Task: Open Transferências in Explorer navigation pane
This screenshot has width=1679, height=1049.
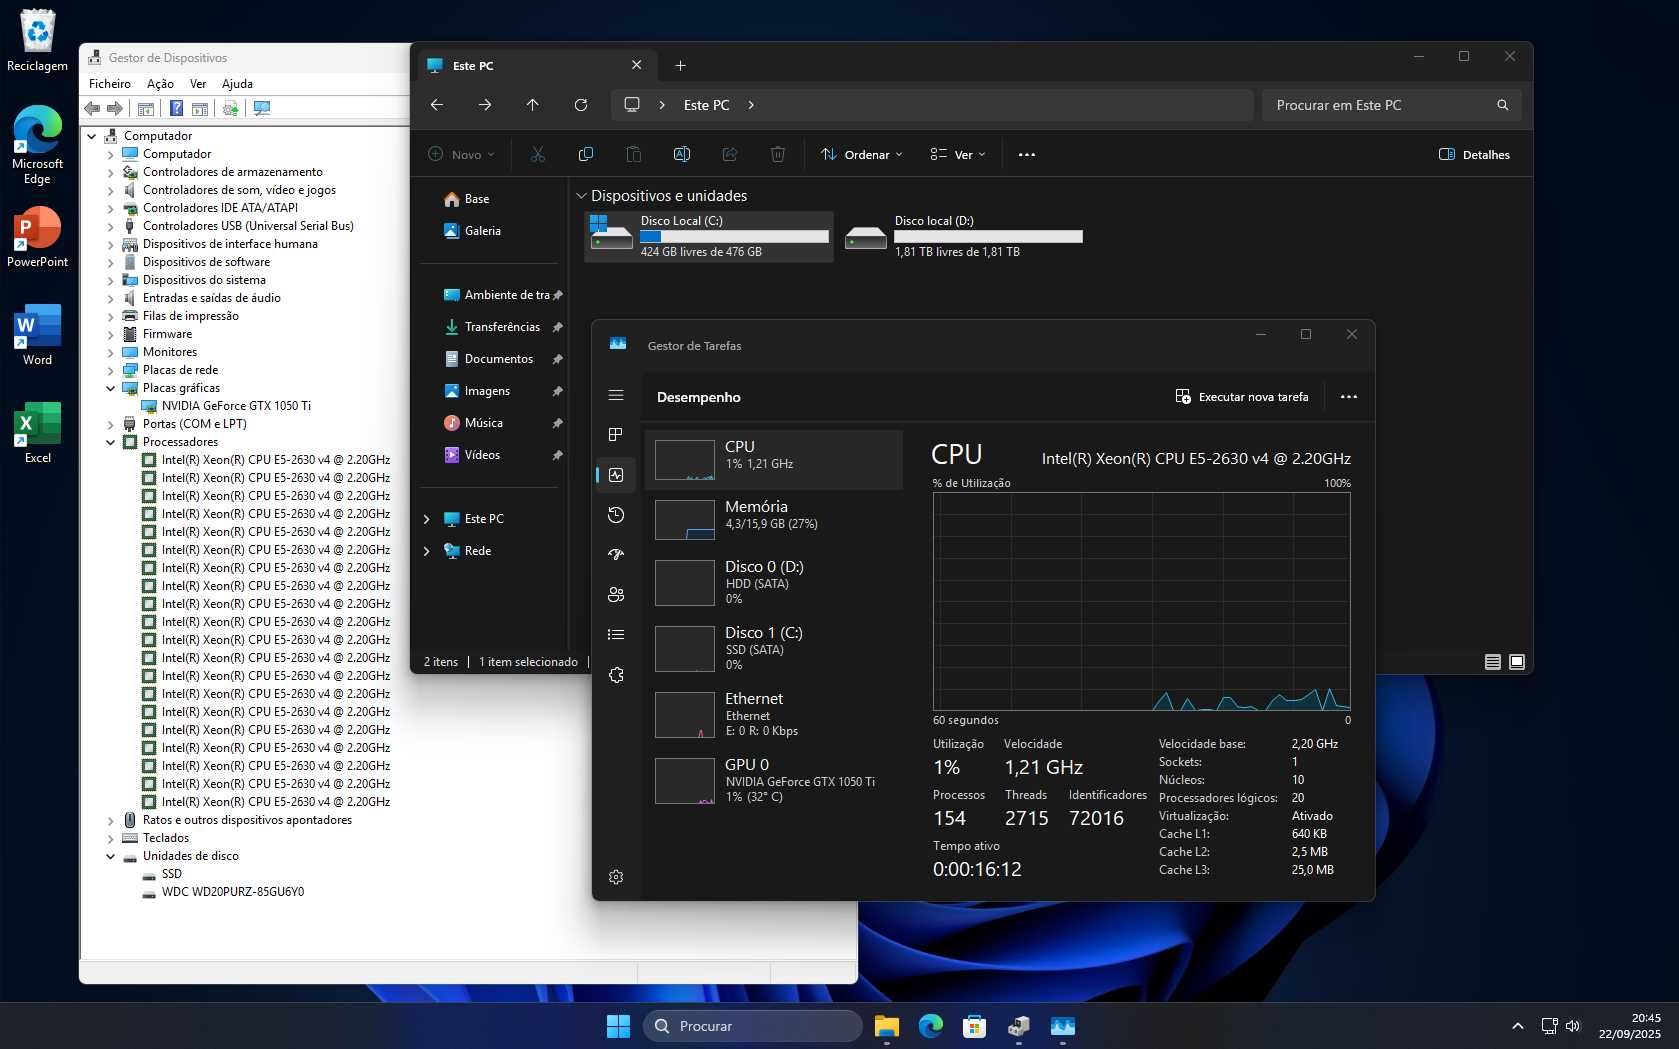Action: tap(502, 327)
